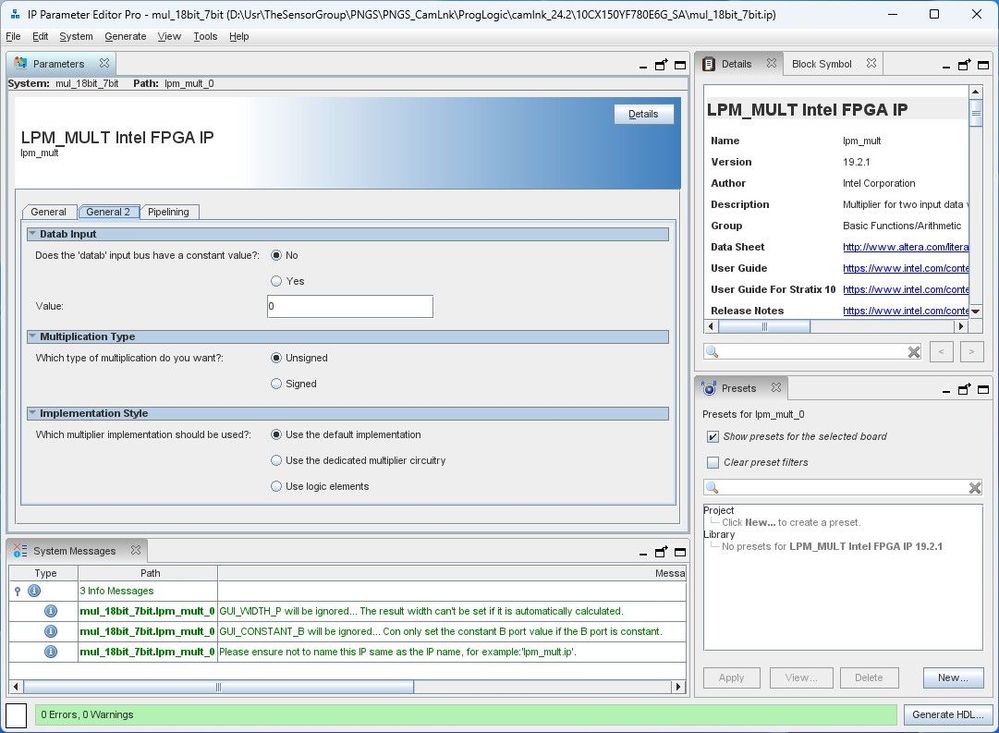Collapse the 3 Info Messages tree node

tap(17, 591)
